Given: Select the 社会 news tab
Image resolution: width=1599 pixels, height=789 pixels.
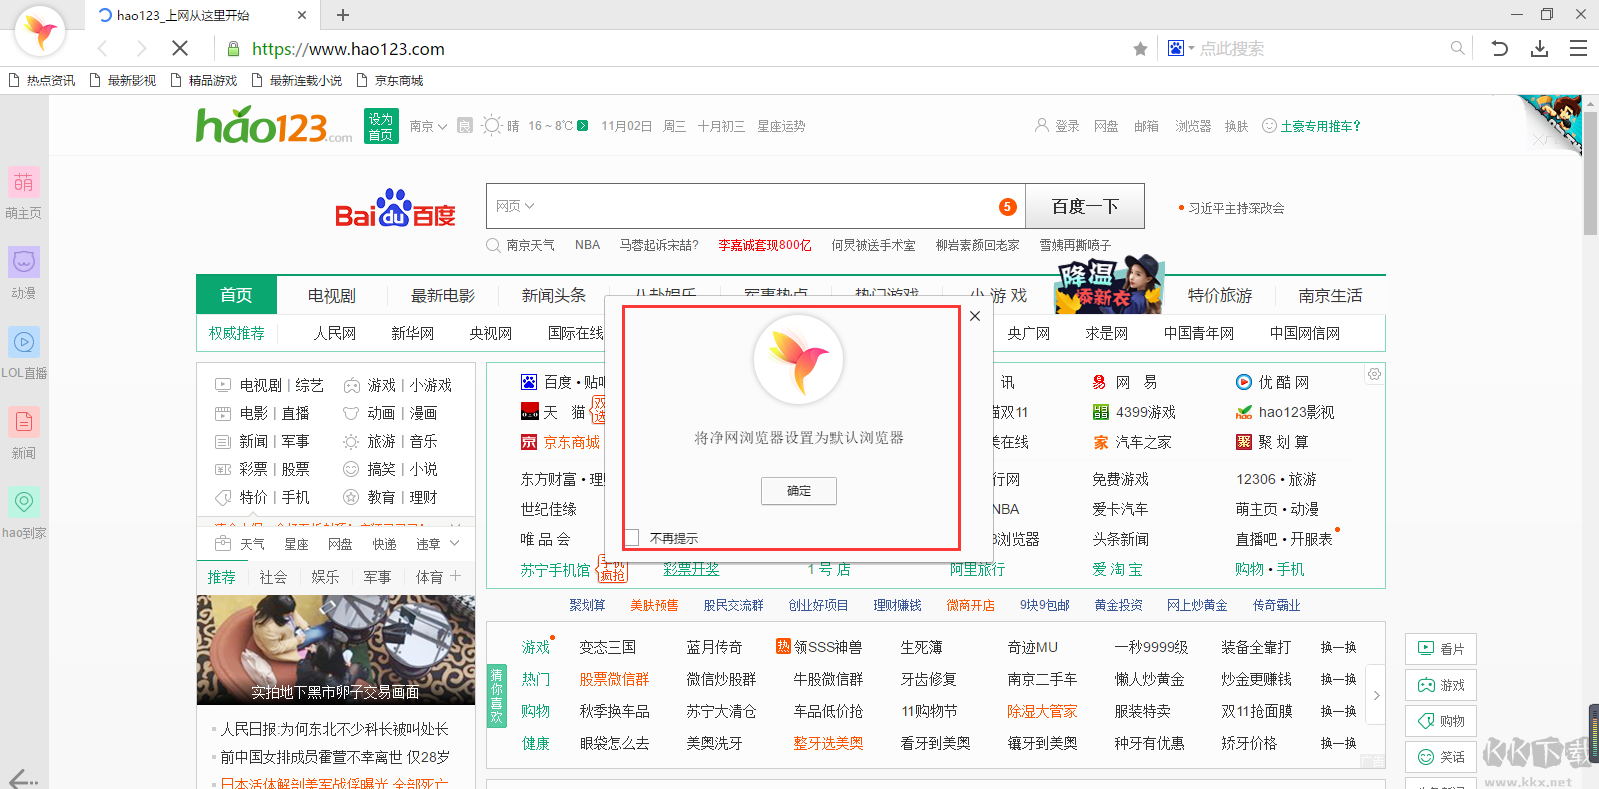Looking at the screenshot, I should pos(273,577).
